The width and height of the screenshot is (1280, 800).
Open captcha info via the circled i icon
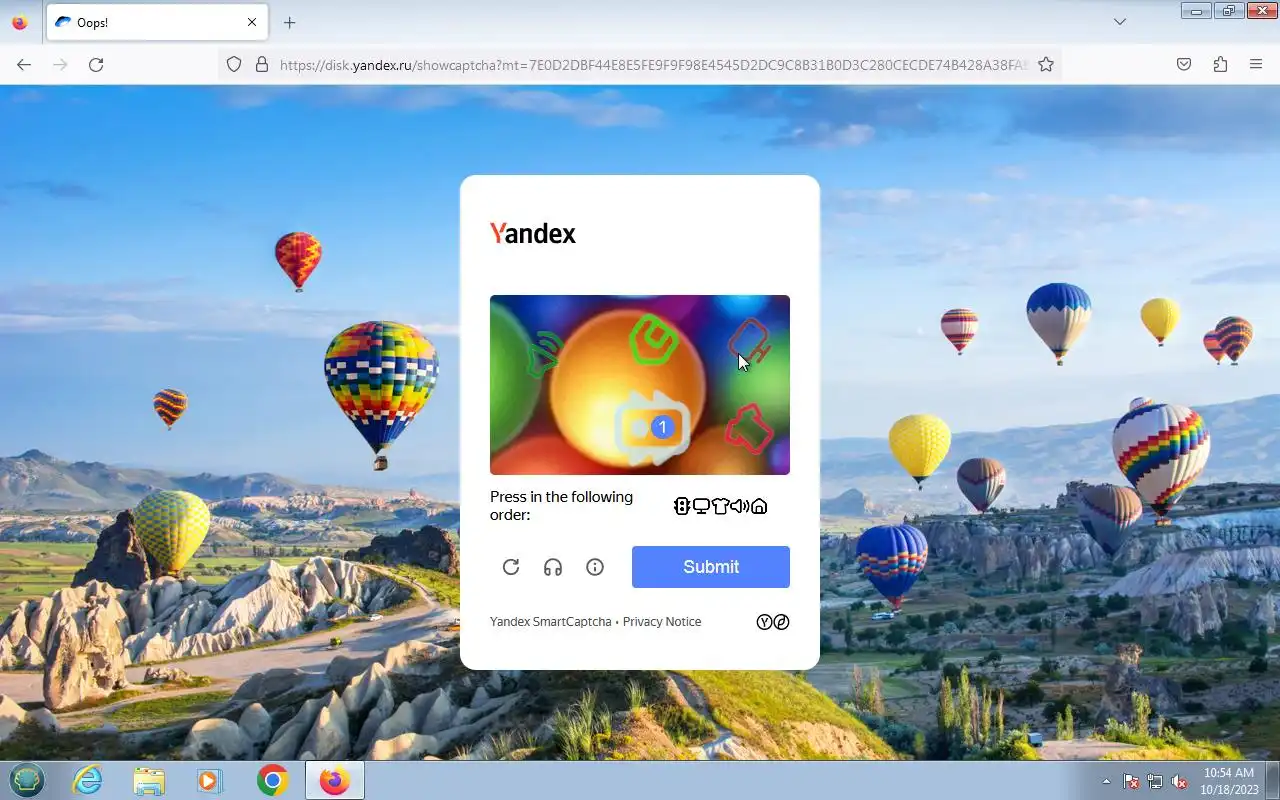point(595,567)
